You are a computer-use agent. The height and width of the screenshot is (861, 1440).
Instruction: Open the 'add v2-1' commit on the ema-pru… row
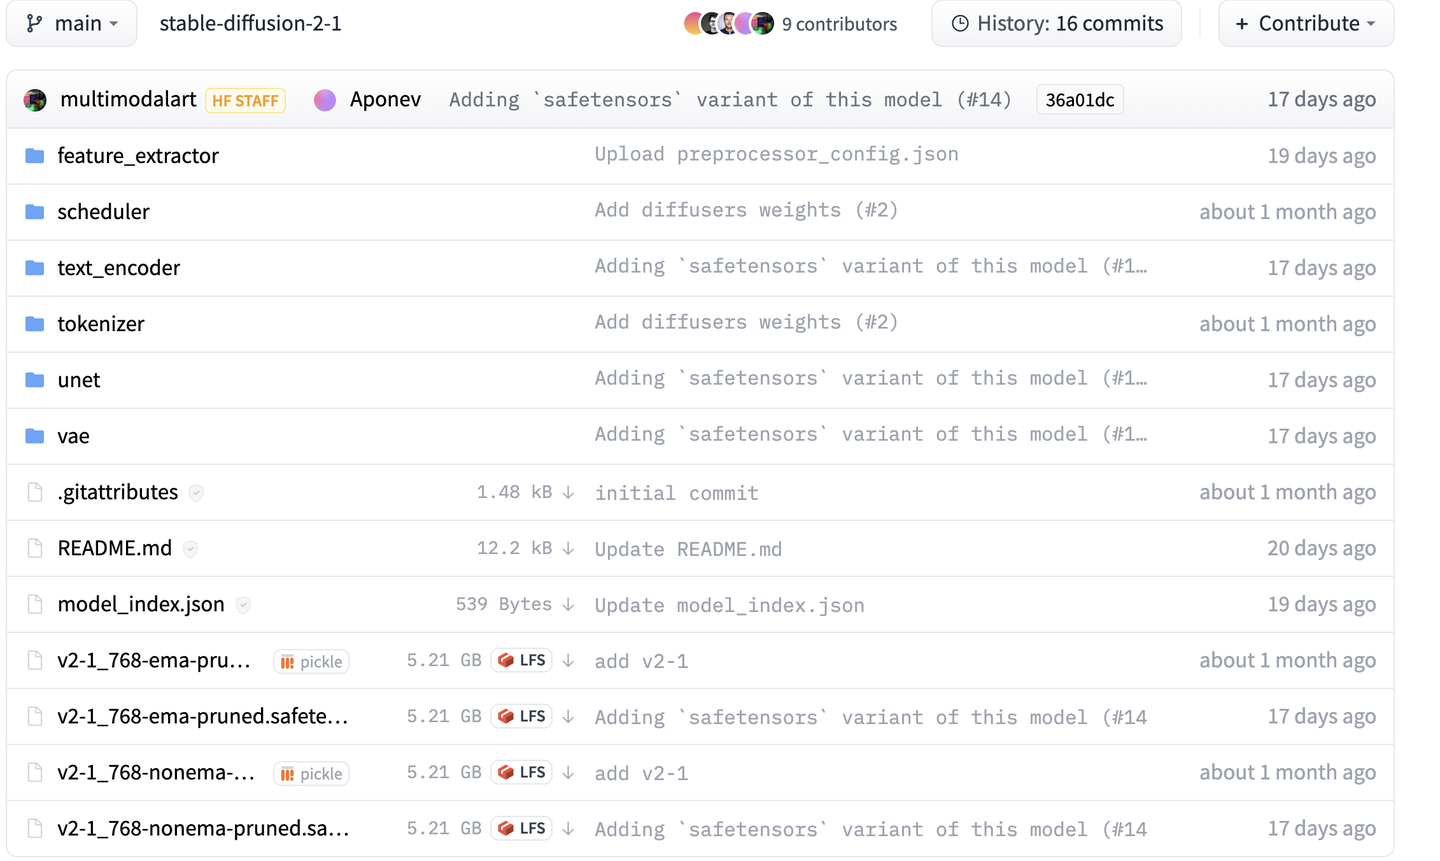coord(641,661)
